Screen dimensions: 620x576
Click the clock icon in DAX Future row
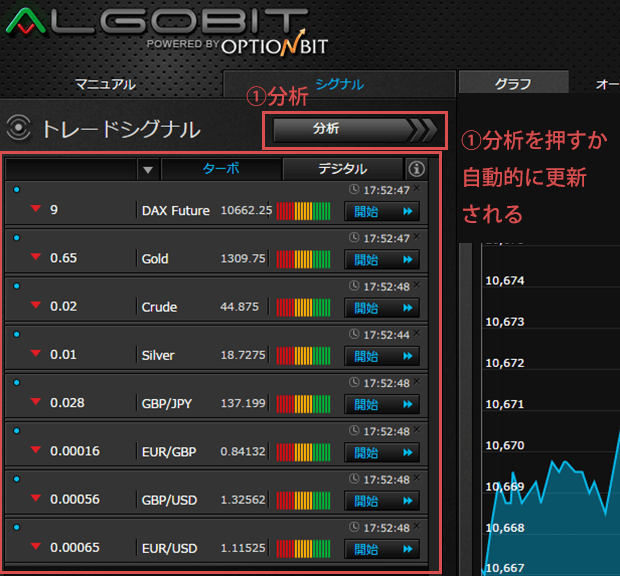[354, 189]
